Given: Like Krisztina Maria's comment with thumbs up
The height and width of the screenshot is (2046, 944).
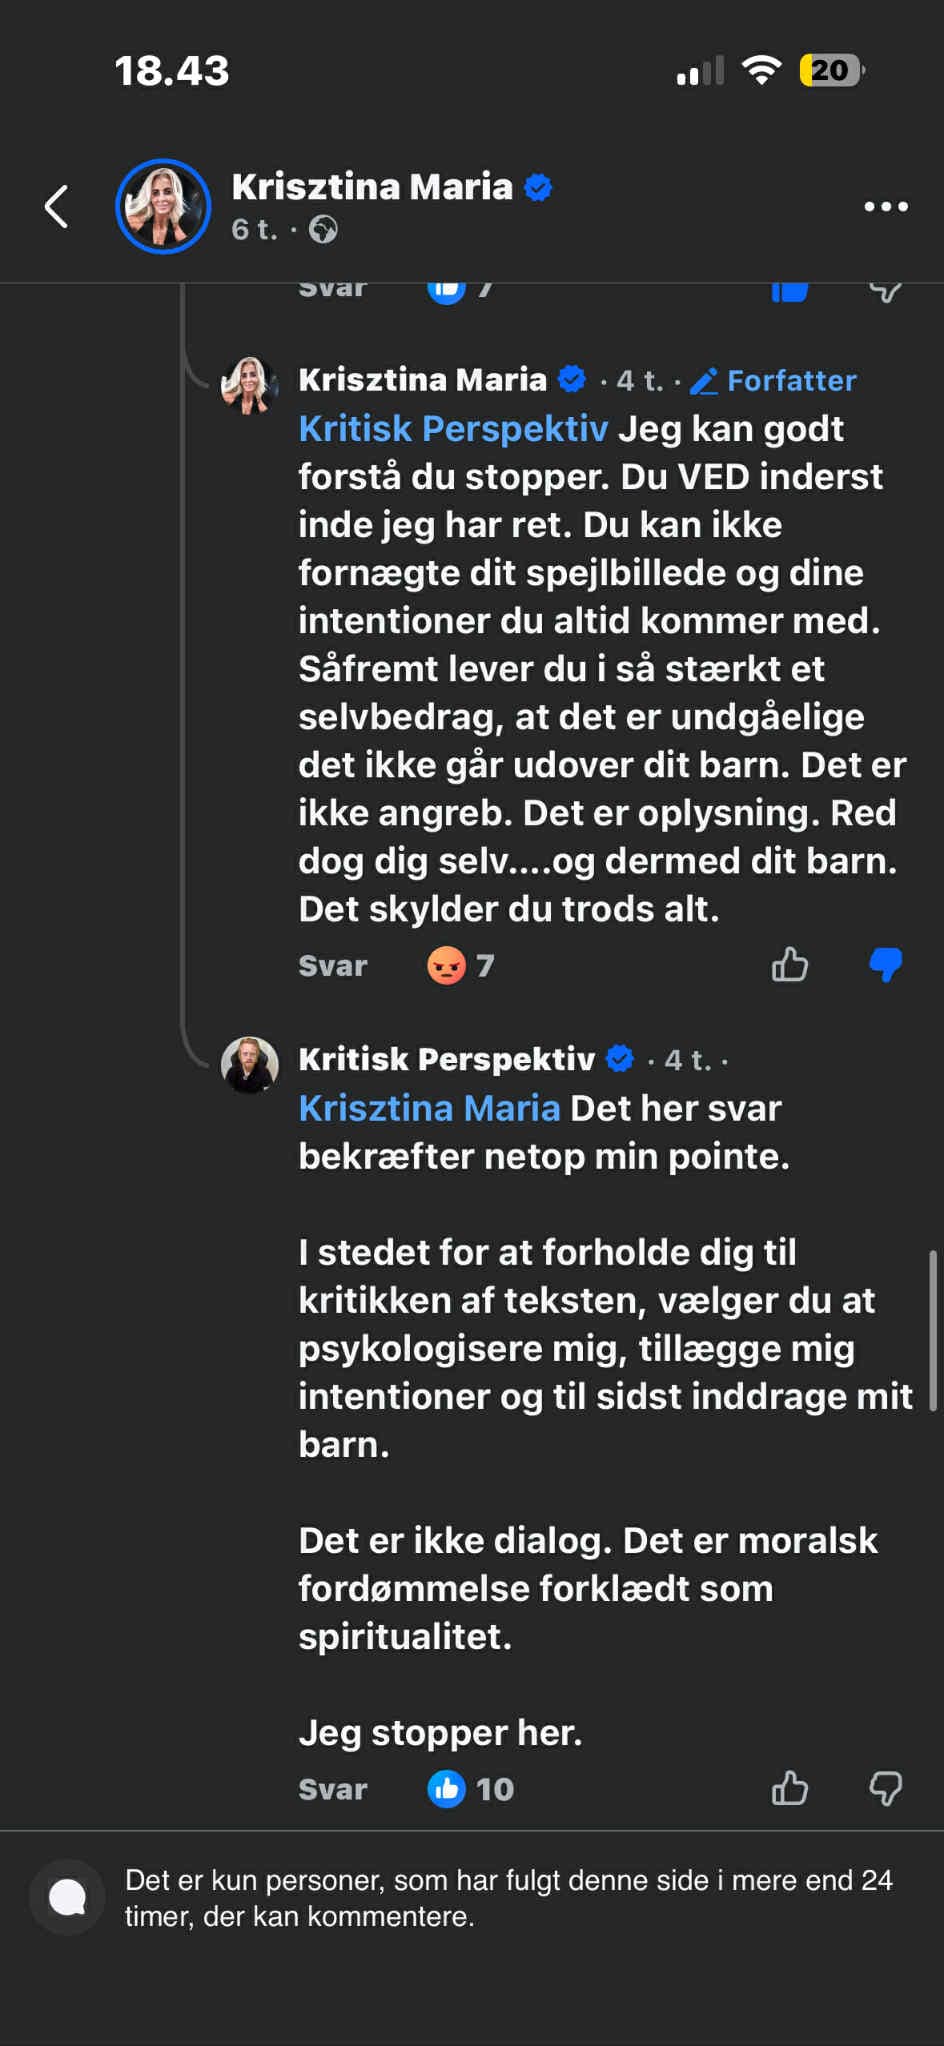Looking at the screenshot, I should pos(790,965).
